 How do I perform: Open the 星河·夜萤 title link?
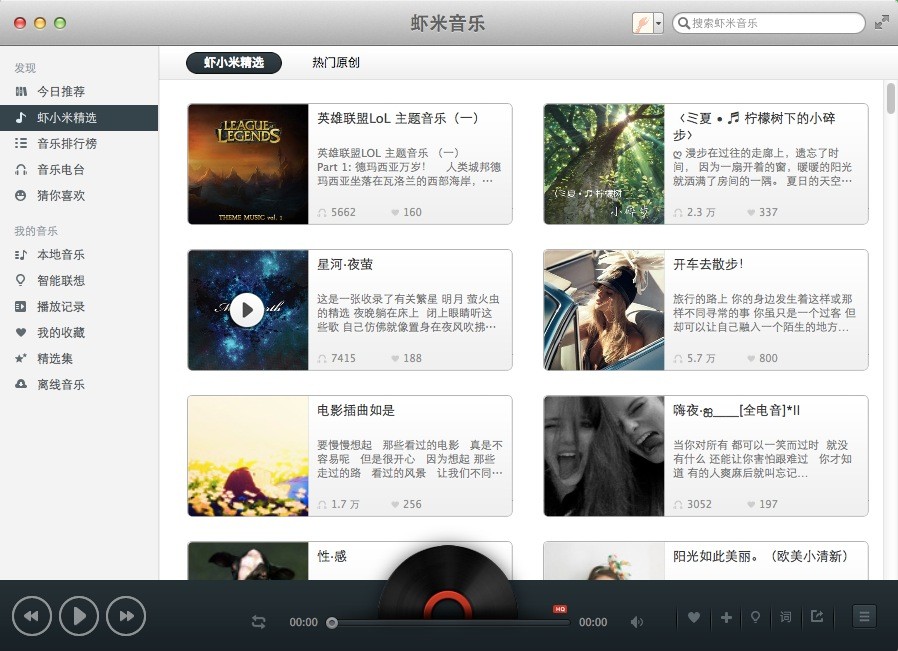[x=345, y=264]
